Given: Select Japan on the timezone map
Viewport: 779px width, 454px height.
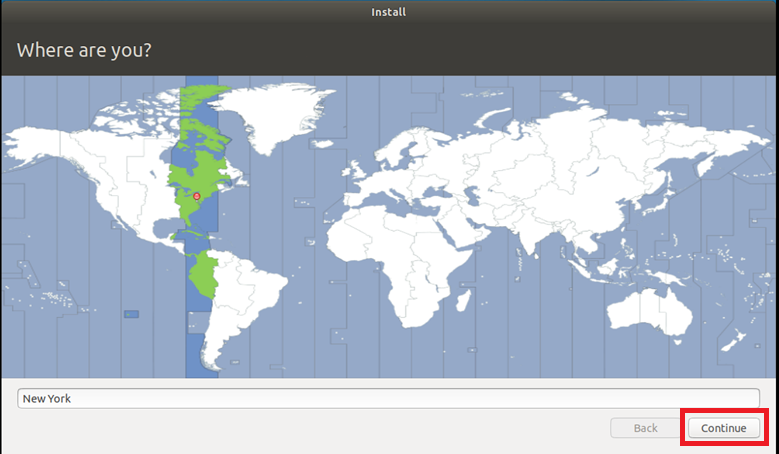Looking at the screenshot, I should click(x=658, y=200).
